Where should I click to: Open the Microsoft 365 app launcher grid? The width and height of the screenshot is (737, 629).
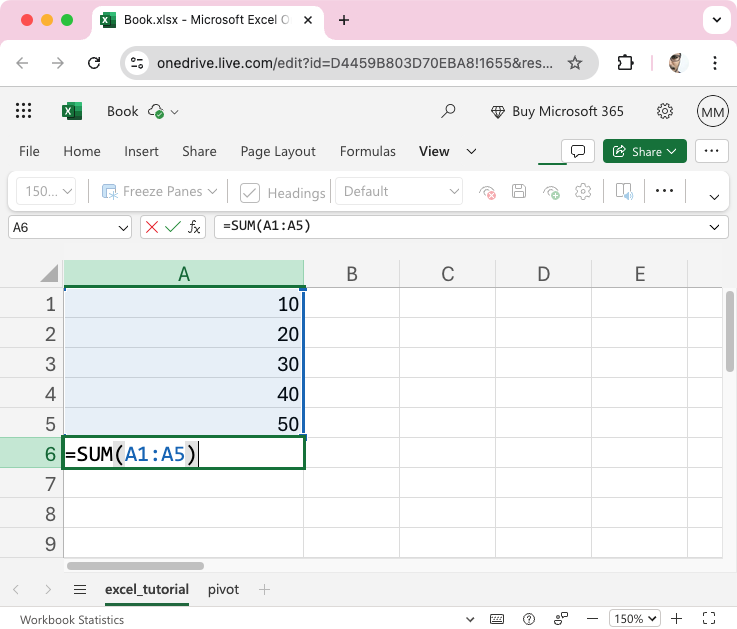coord(24,111)
